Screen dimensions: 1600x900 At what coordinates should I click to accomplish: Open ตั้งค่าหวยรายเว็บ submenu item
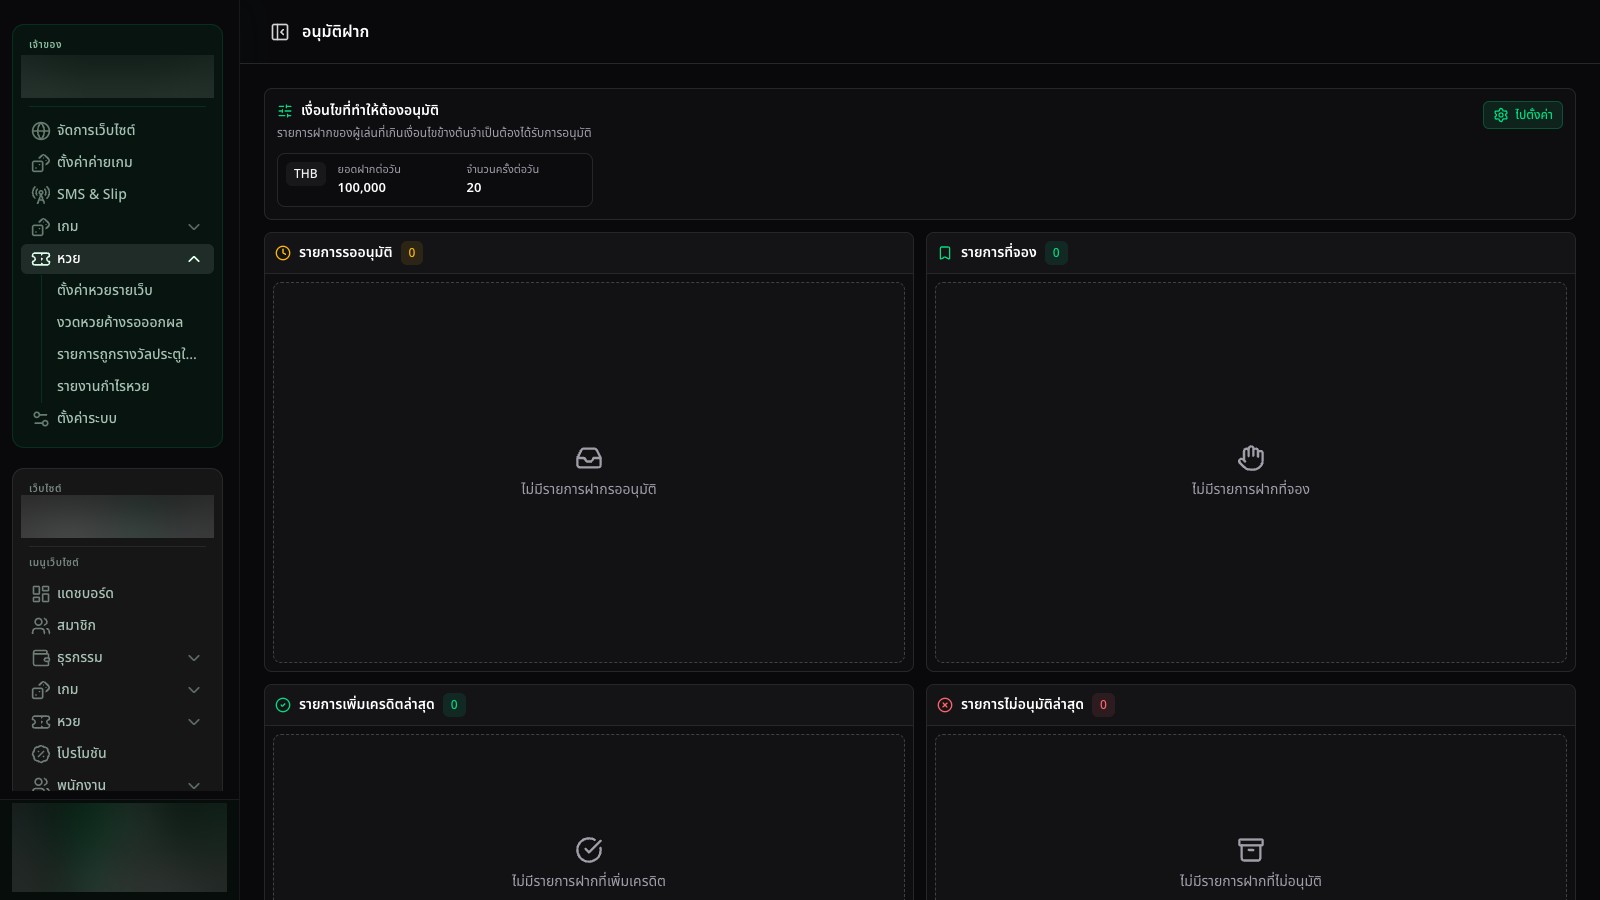[x=105, y=291]
